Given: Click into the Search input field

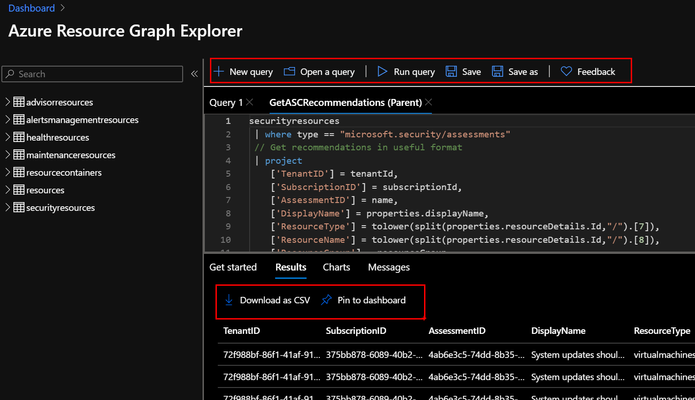Looking at the screenshot, I should click(92, 74).
